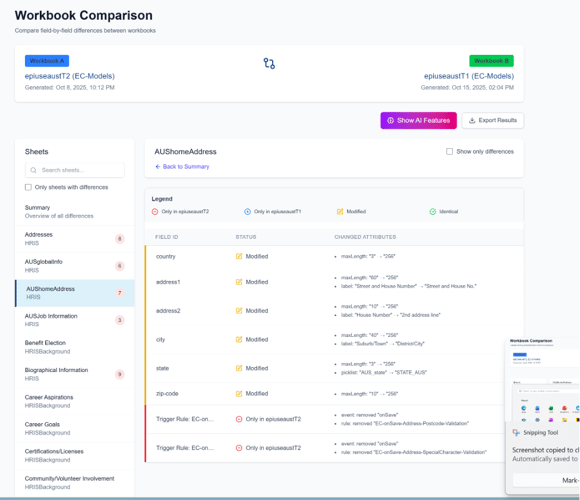Select the AUSJob Information sheet

tap(75, 320)
